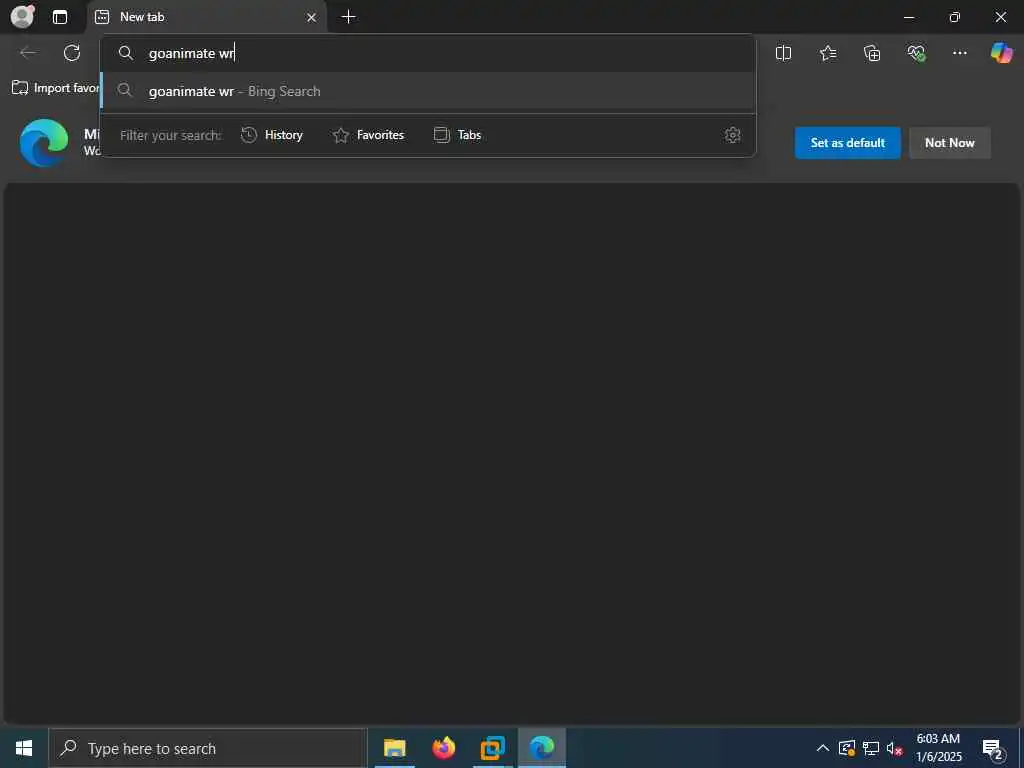Click the address bar search field
Image resolution: width=1024 pixels, height=768 pixels.
click(428, 53)
